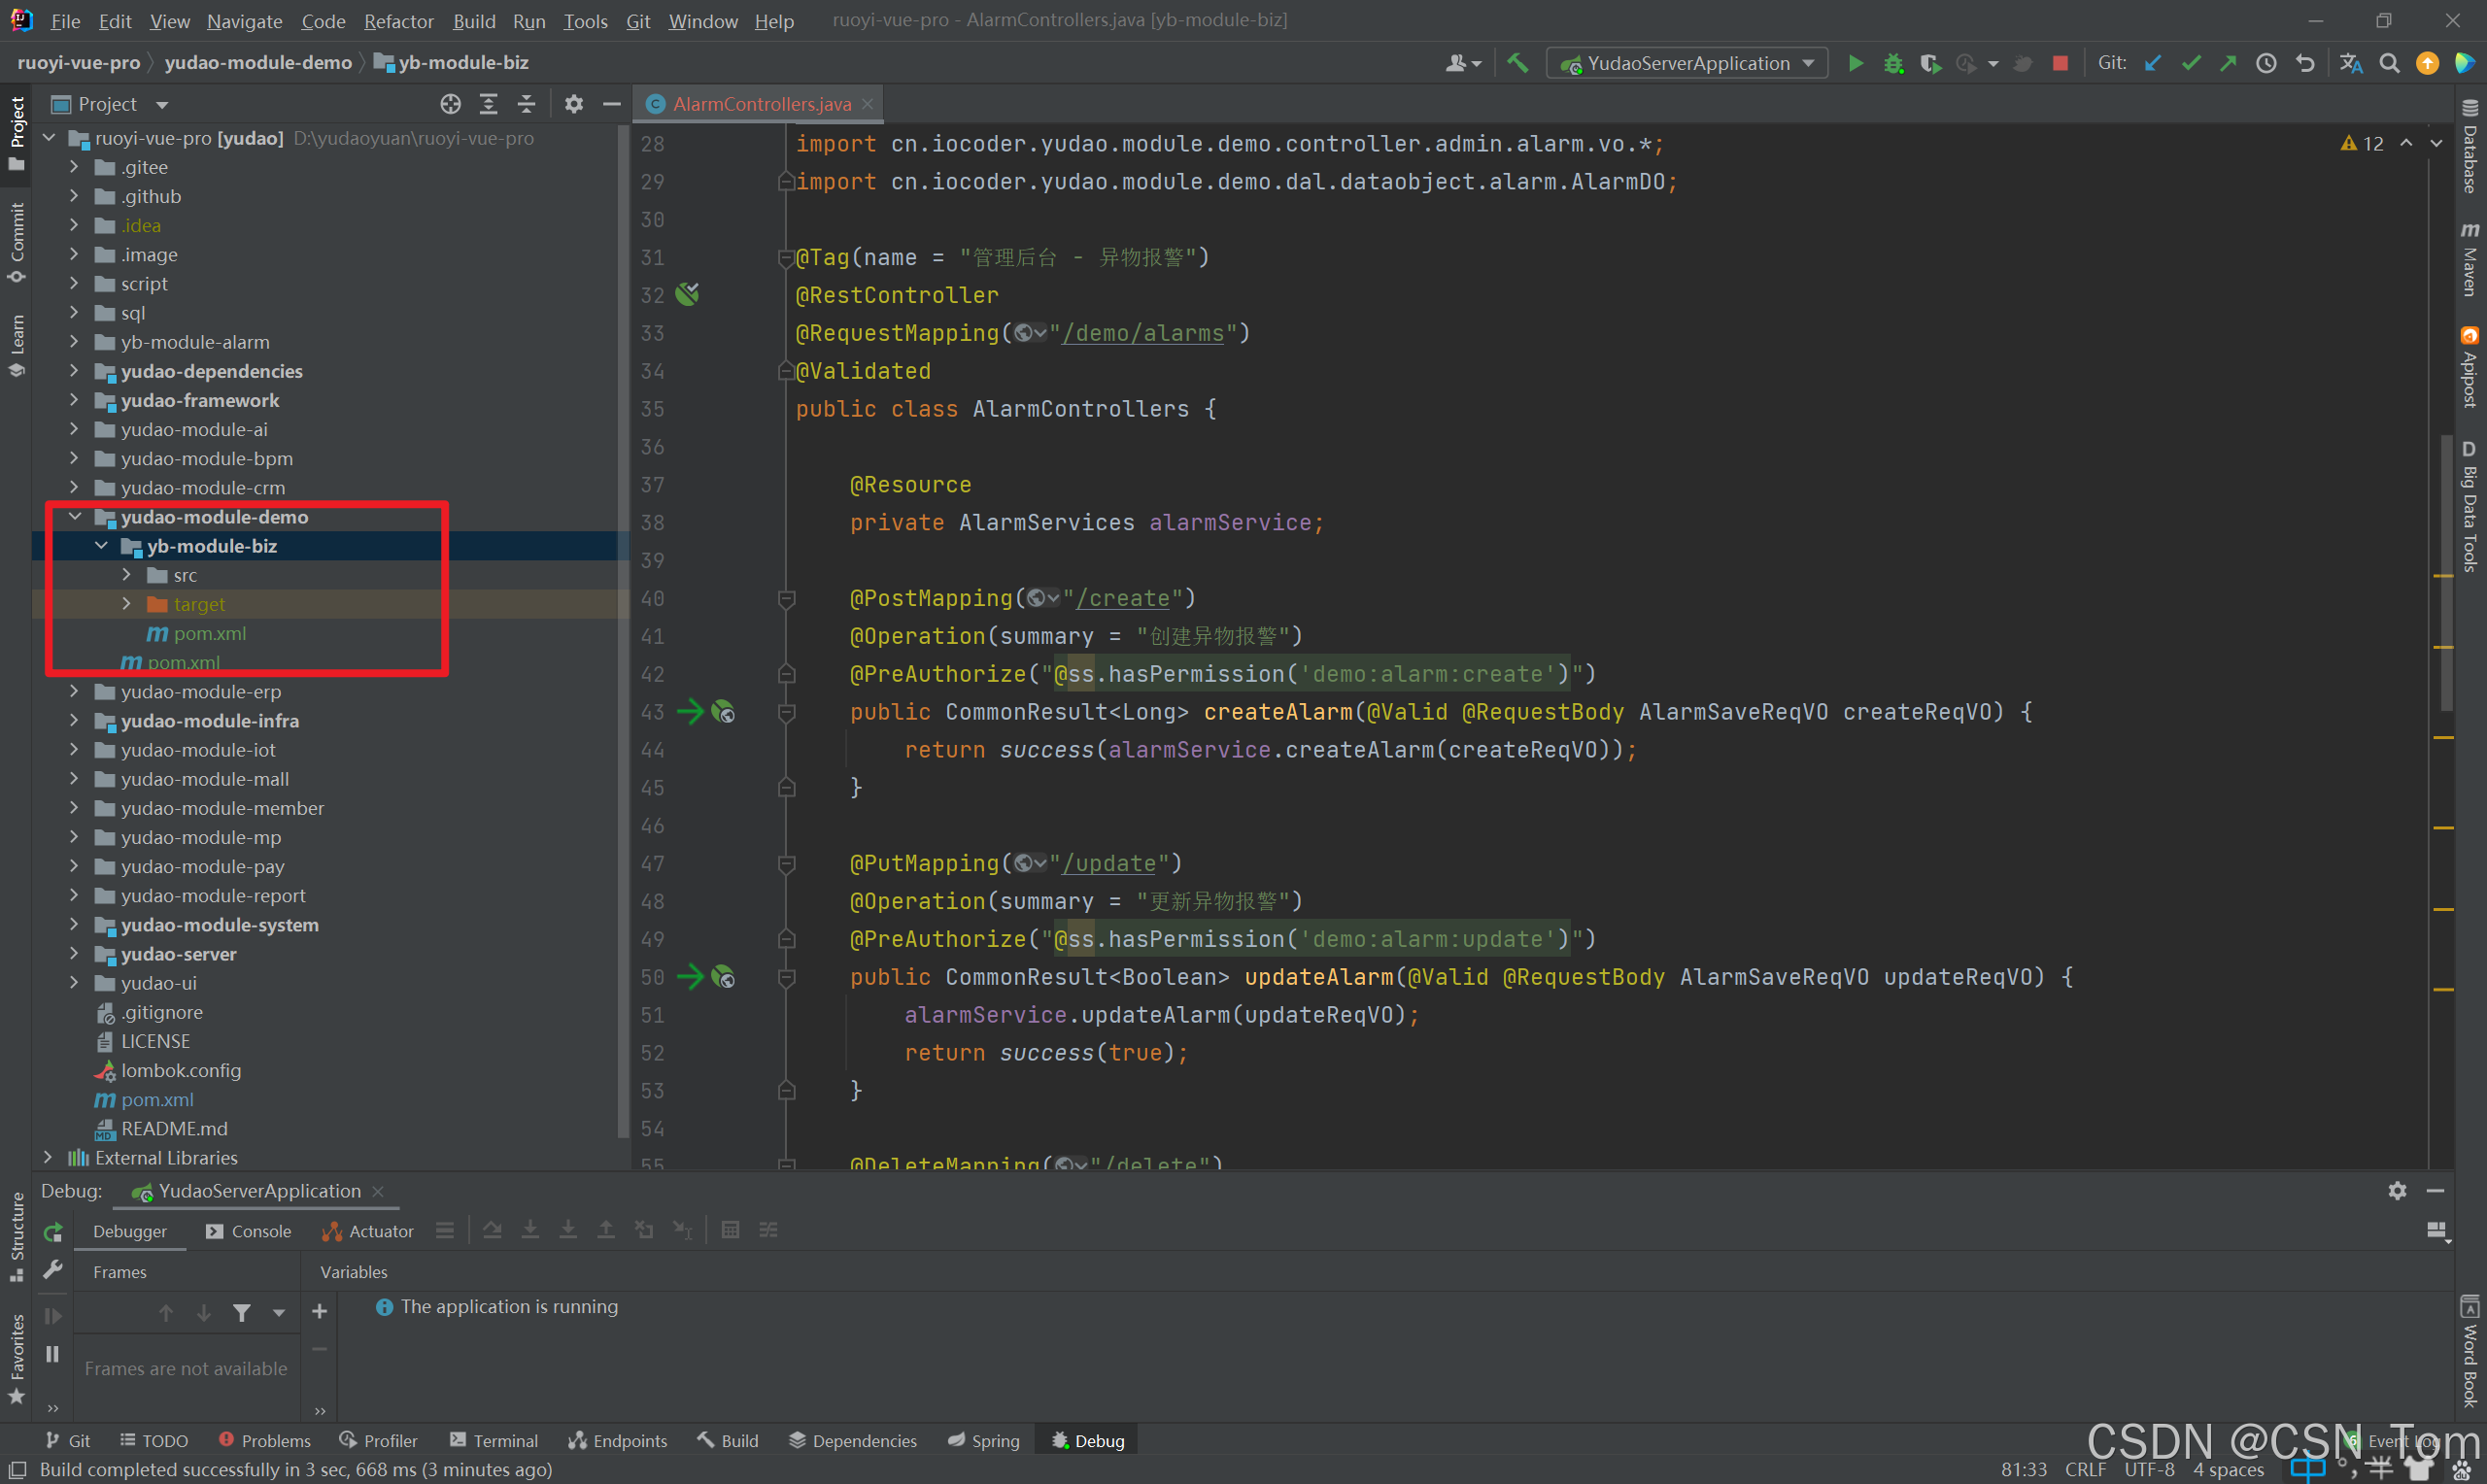This screenshot has height=1484, width=2487.
Task: Click the yudao-module-demo breadcrumb
Action: click(x=258, y=62)
